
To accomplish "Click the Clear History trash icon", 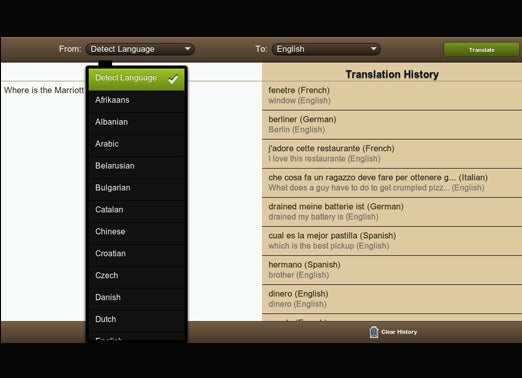I will [374, 332].
